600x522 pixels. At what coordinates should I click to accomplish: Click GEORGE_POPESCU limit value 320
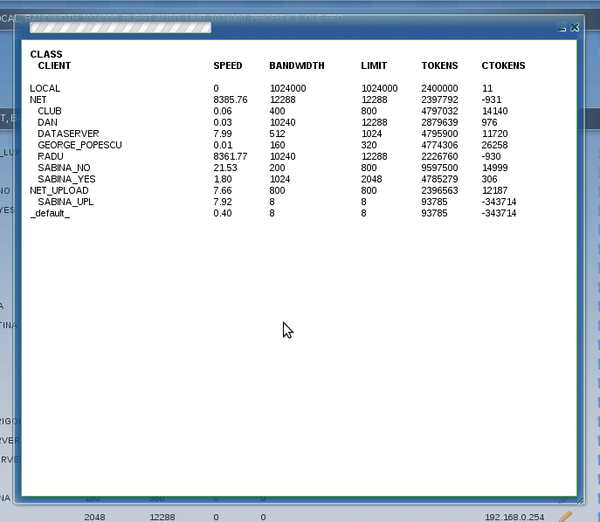pos(369,145)
